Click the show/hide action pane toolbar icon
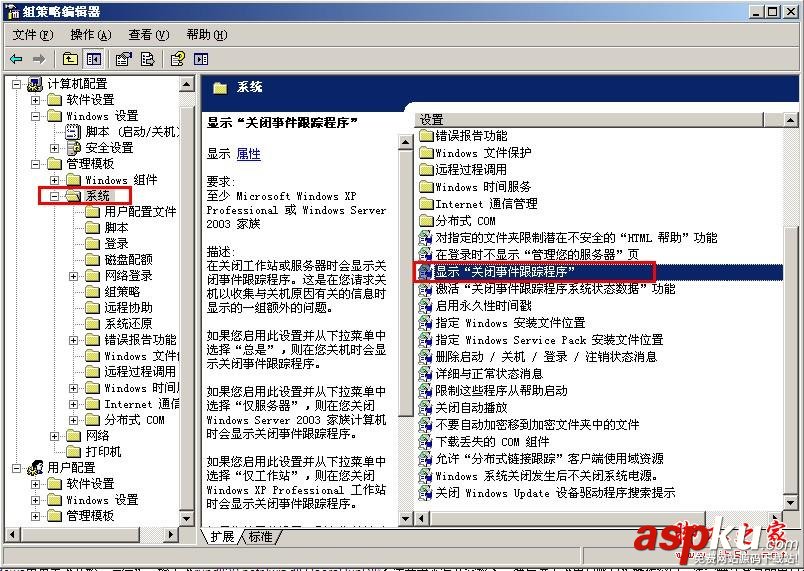 click(x=201, y=59)
